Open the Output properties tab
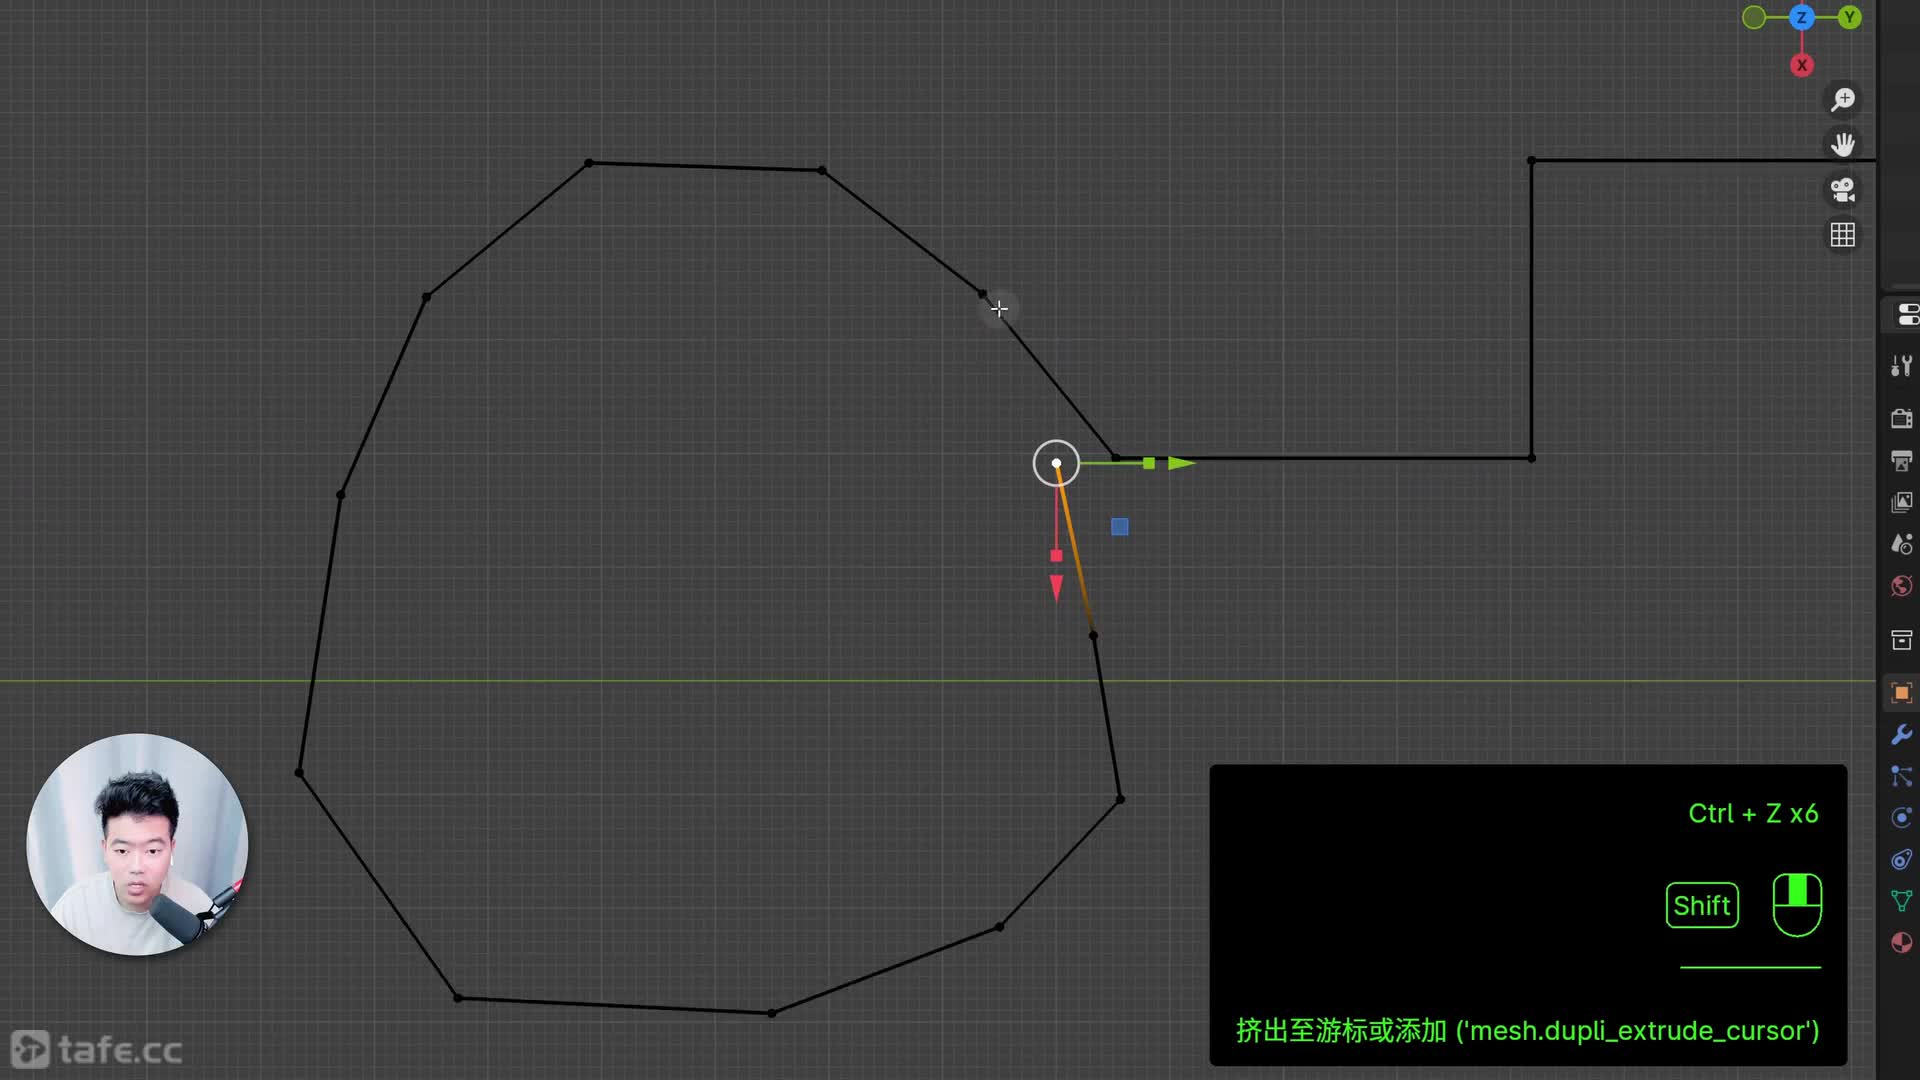The image size is (1920, 1080). (1901, 460)
